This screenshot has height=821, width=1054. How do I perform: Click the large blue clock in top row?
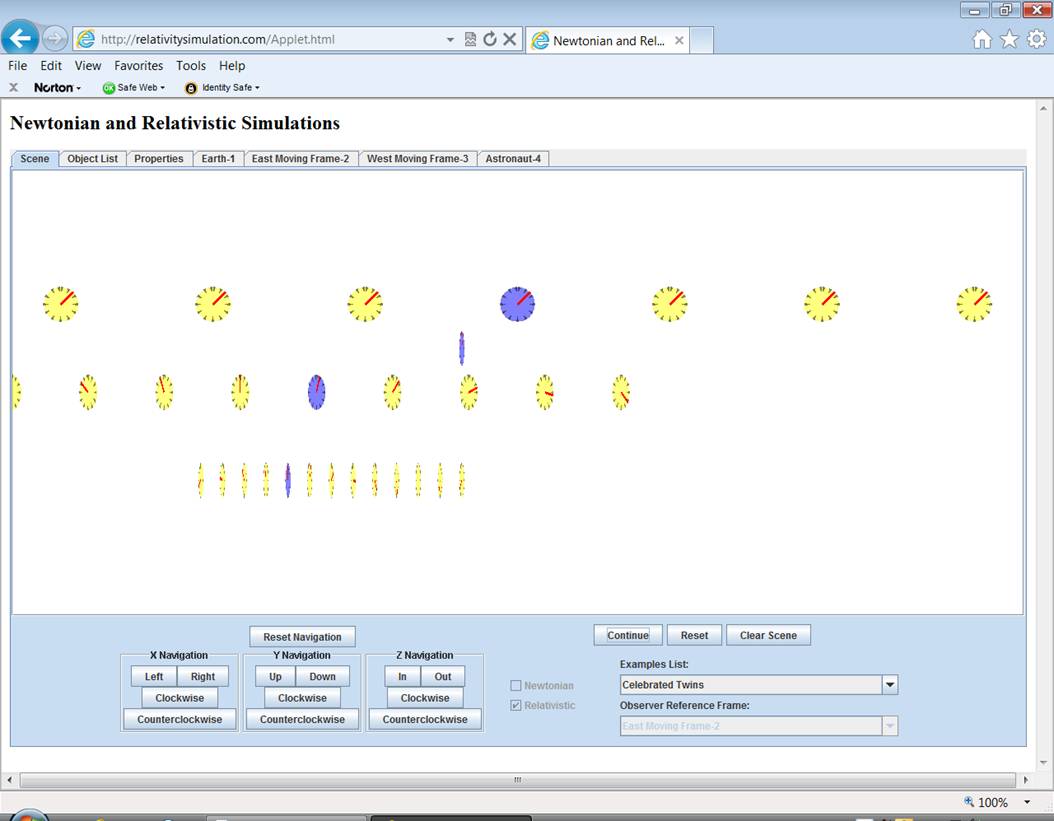[x=517, y=304]
